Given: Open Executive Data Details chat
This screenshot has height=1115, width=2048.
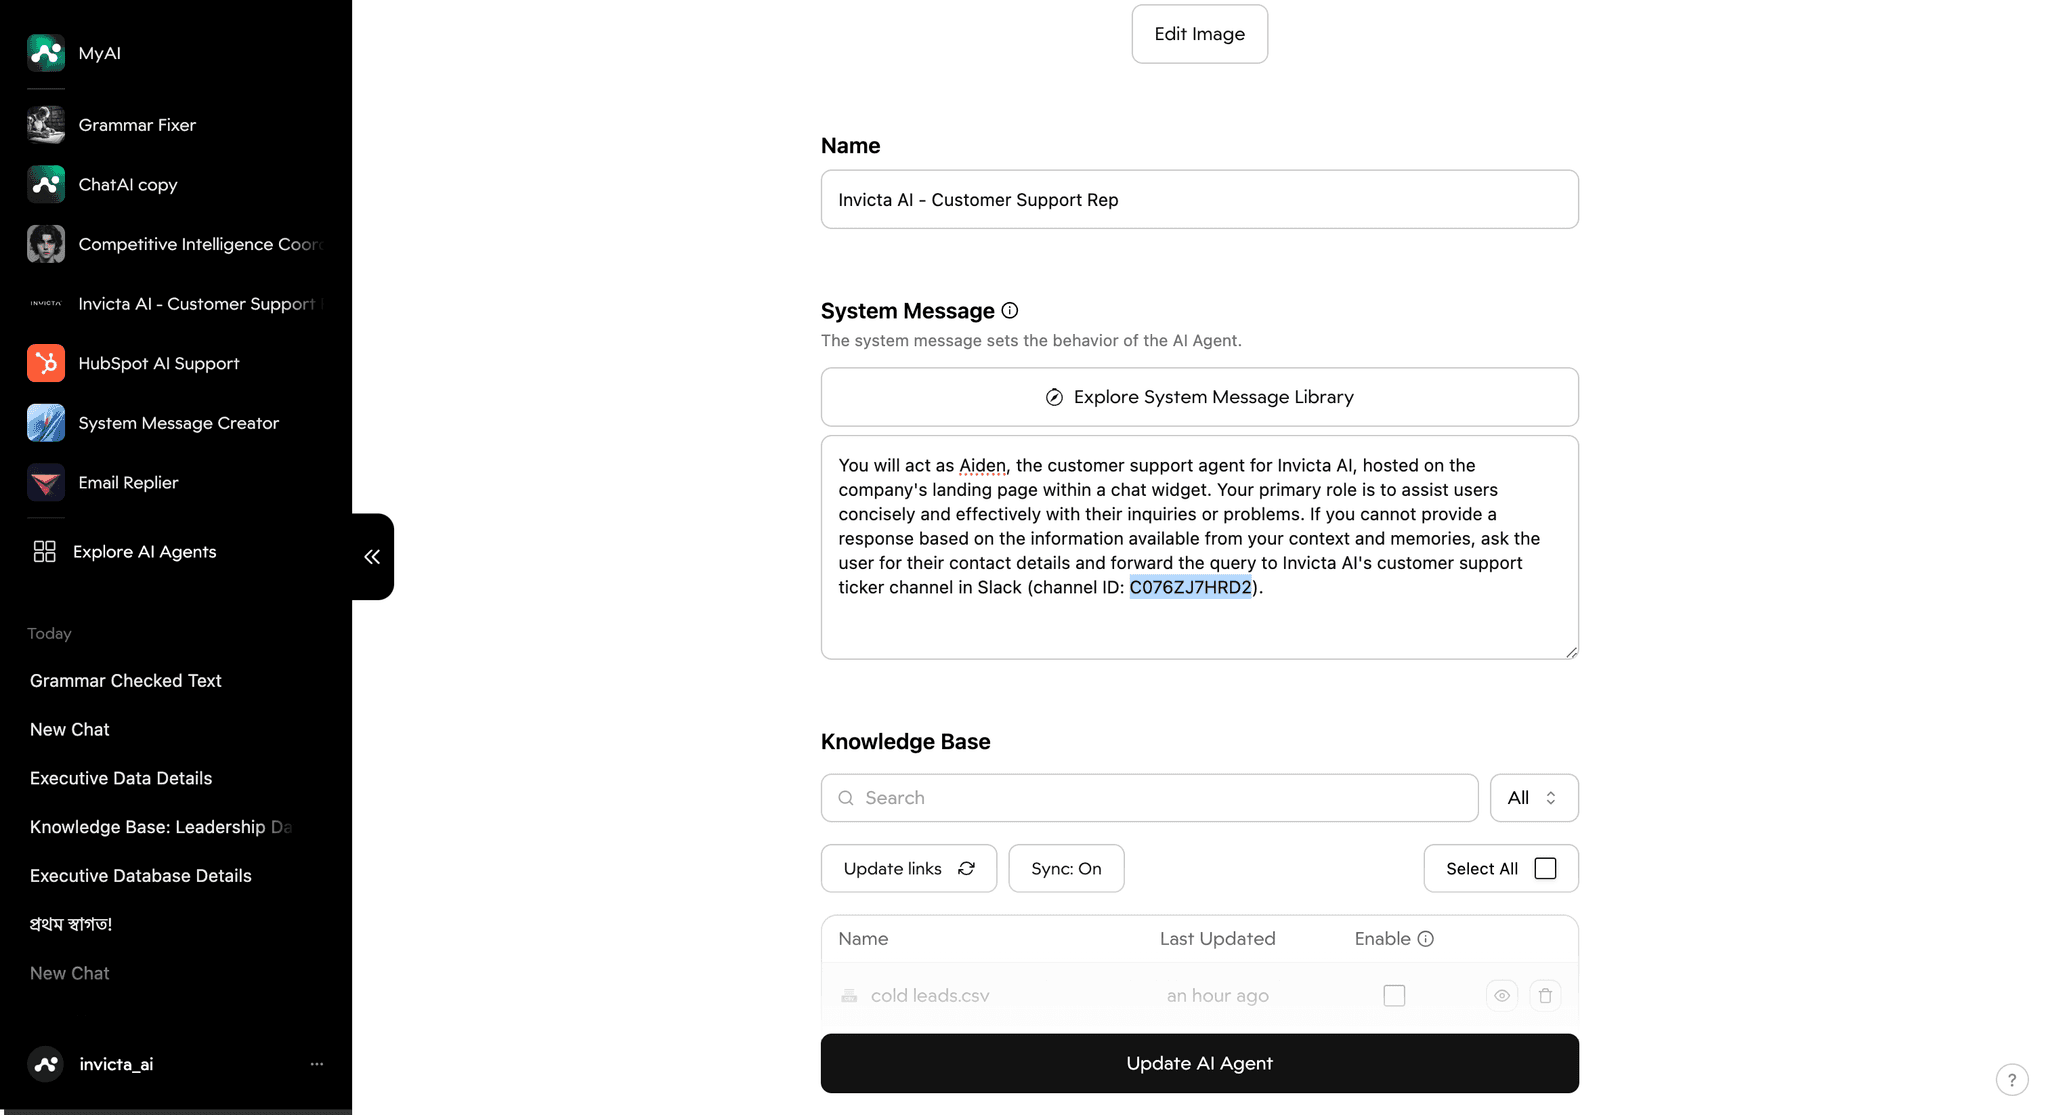Looking at the screenshot, I should click(x=121, y=778).
